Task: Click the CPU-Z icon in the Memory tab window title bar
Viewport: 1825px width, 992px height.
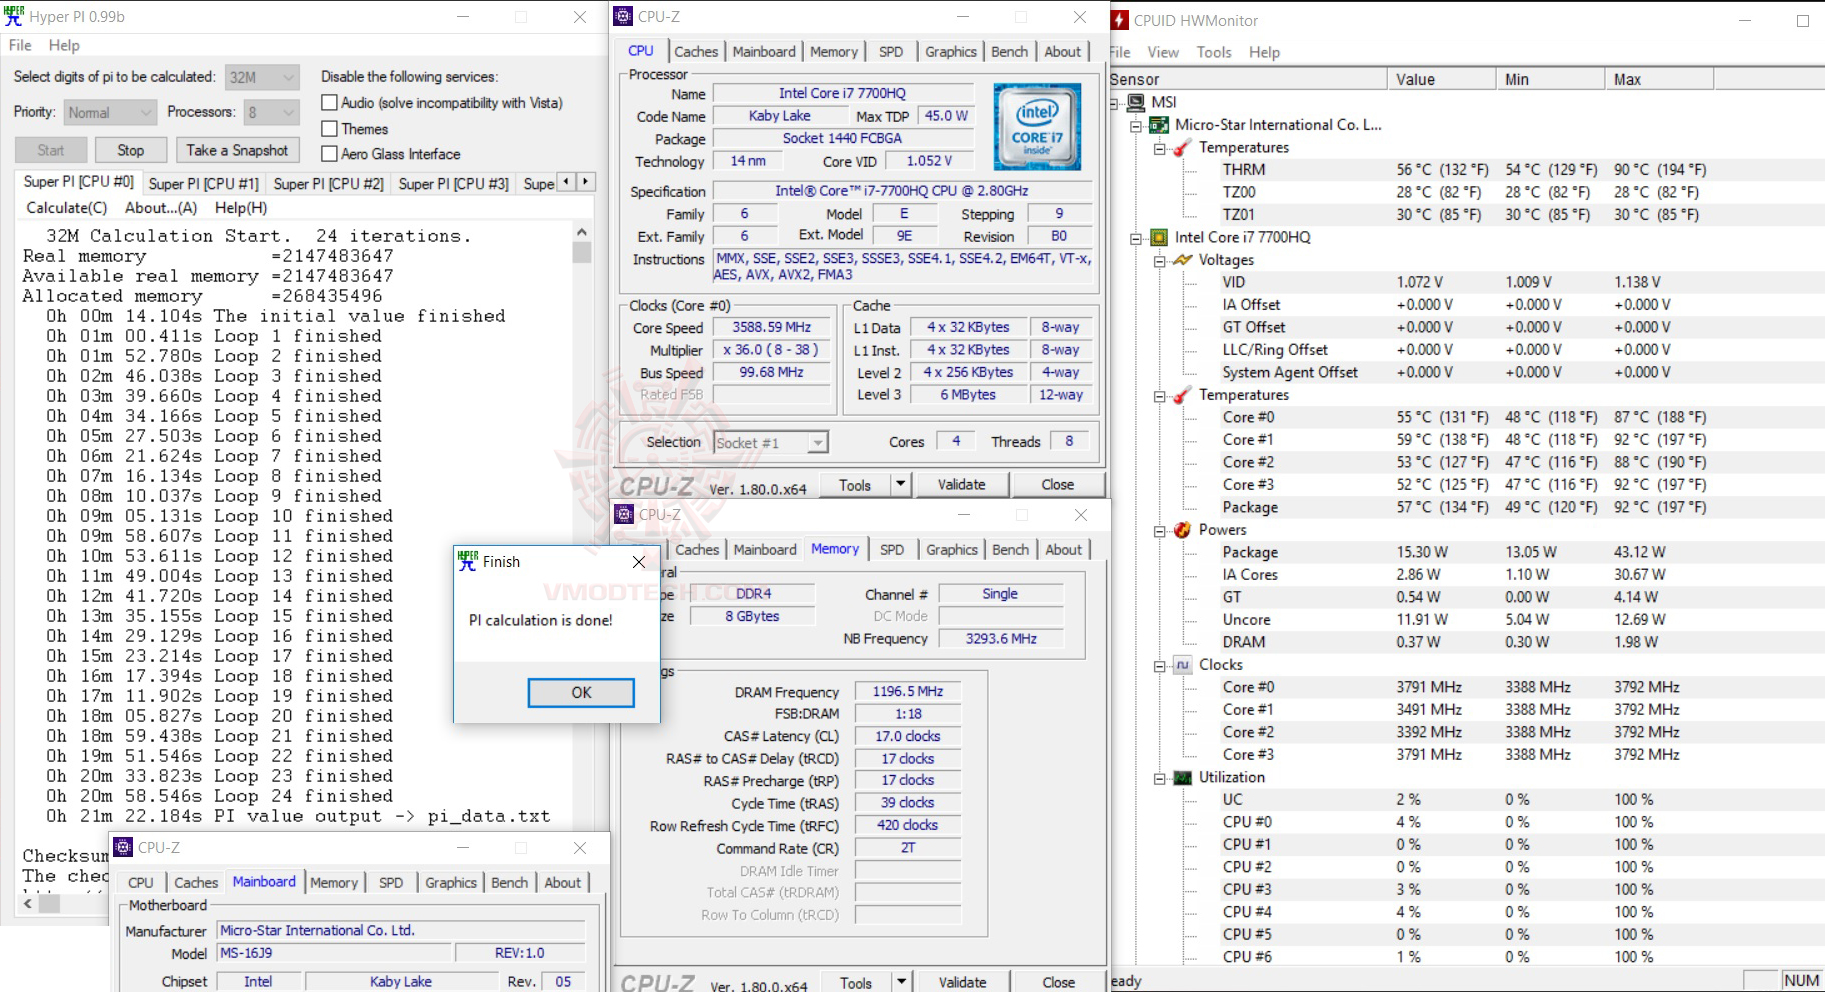Action: pyautogui.click(x=624, y=514)
